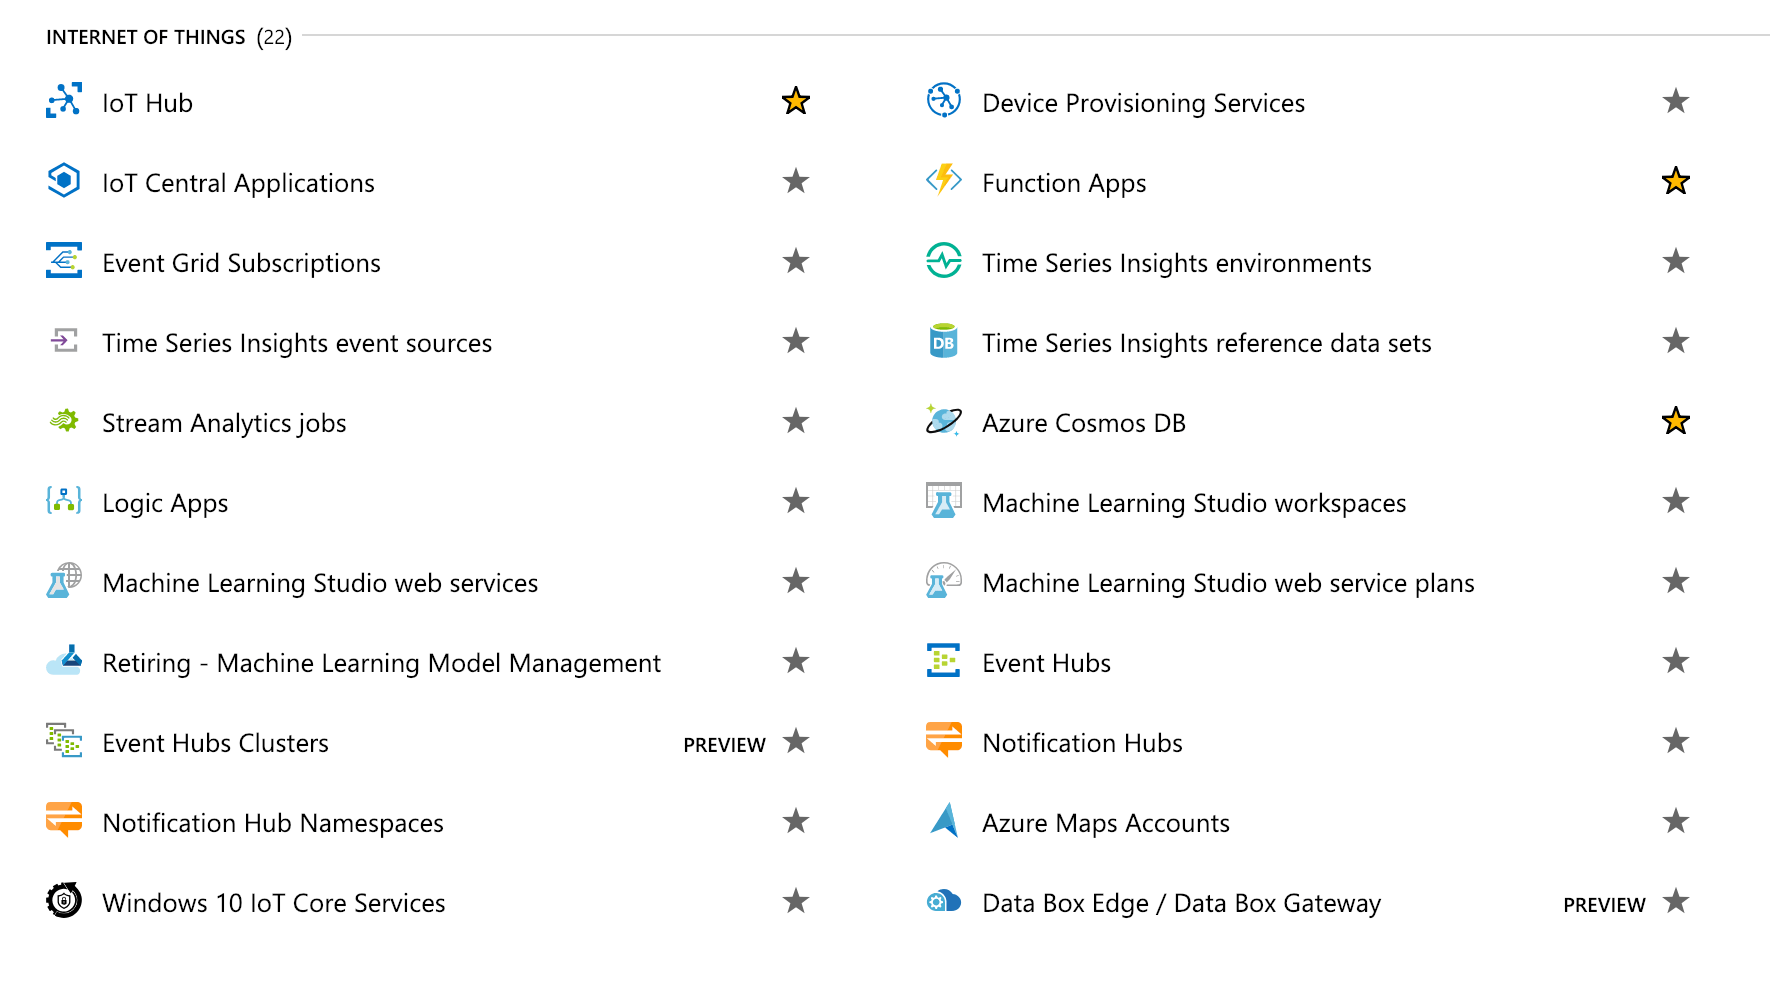Open Azure Cosmos DB via its planet icon
The image size is (1770, 996).
(x=941, y=421)
